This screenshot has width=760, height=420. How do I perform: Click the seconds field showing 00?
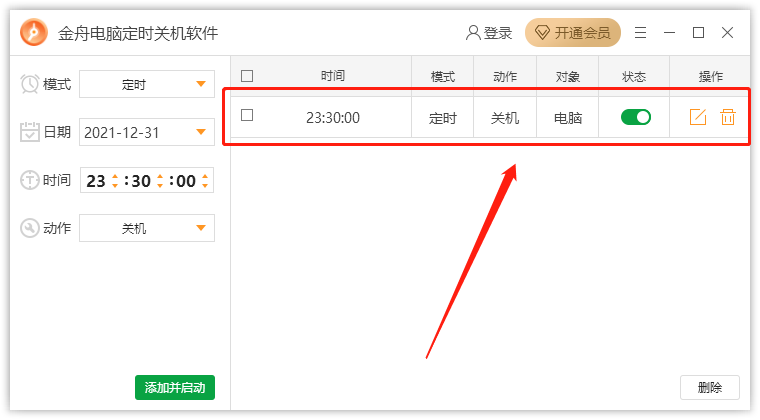coord(186,181)
